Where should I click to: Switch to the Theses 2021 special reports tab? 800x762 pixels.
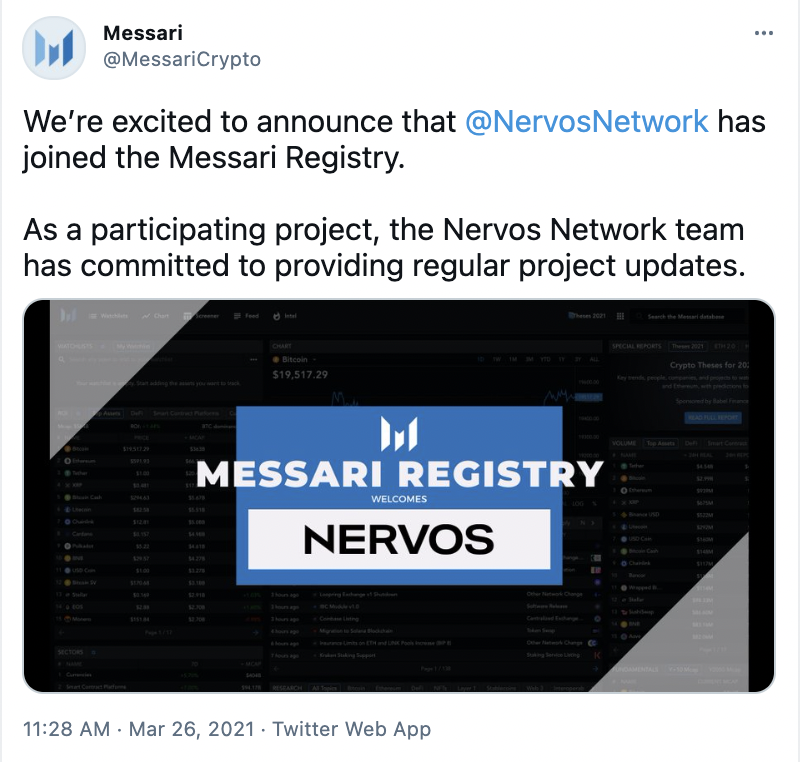coord(687,346)
